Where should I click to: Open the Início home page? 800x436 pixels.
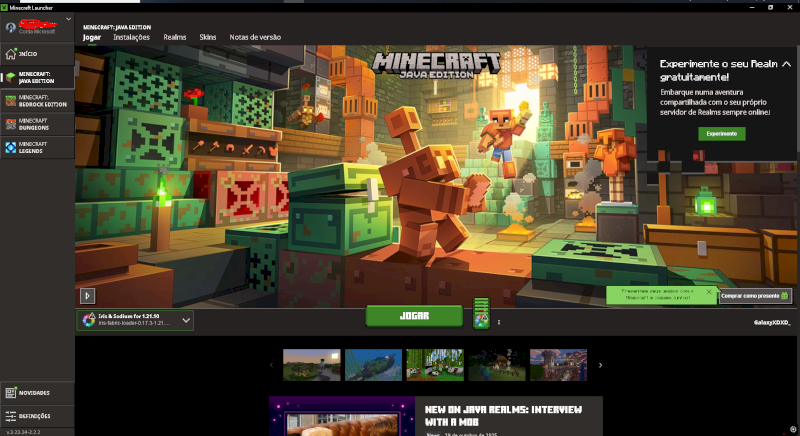[x=37, y=54]
